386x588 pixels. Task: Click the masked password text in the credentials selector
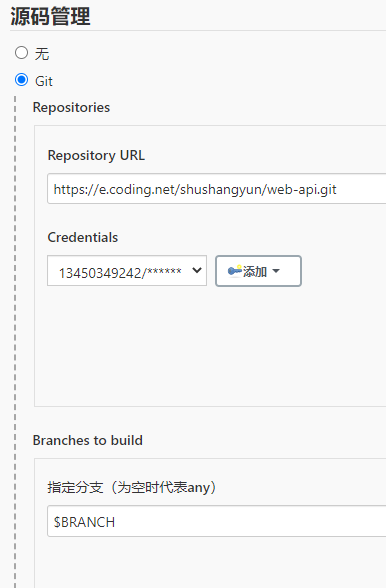pyautogui.click(x=164, y=272)
